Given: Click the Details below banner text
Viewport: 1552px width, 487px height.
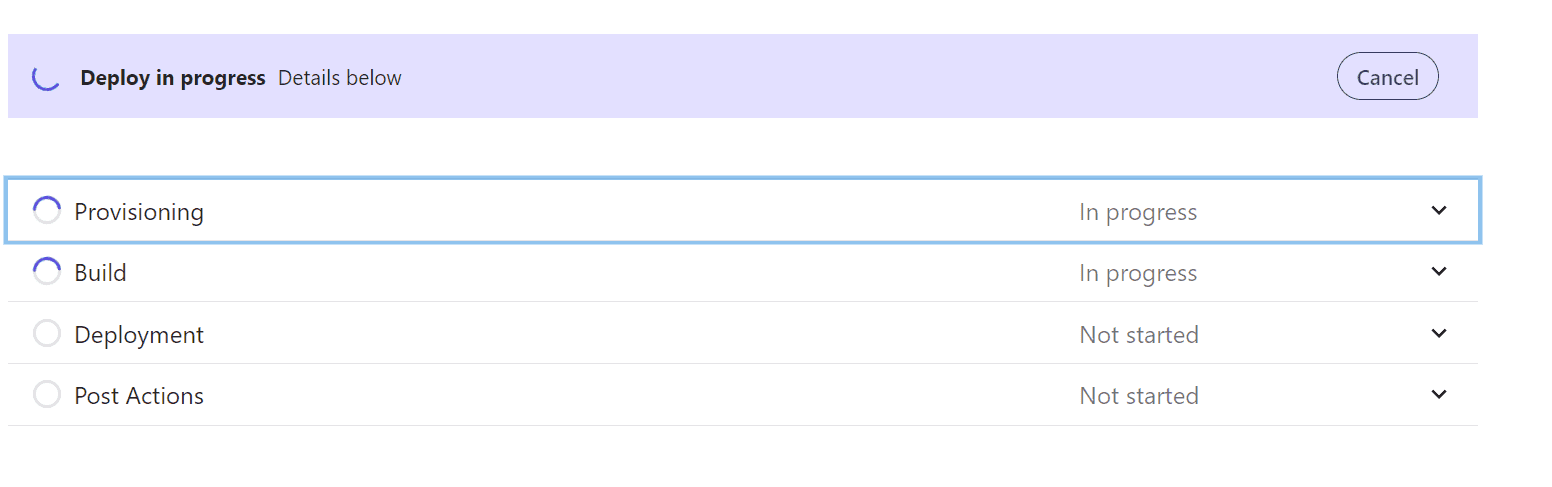Looking at the screenshot, I should pyautogui.click(x=340, y=78).
